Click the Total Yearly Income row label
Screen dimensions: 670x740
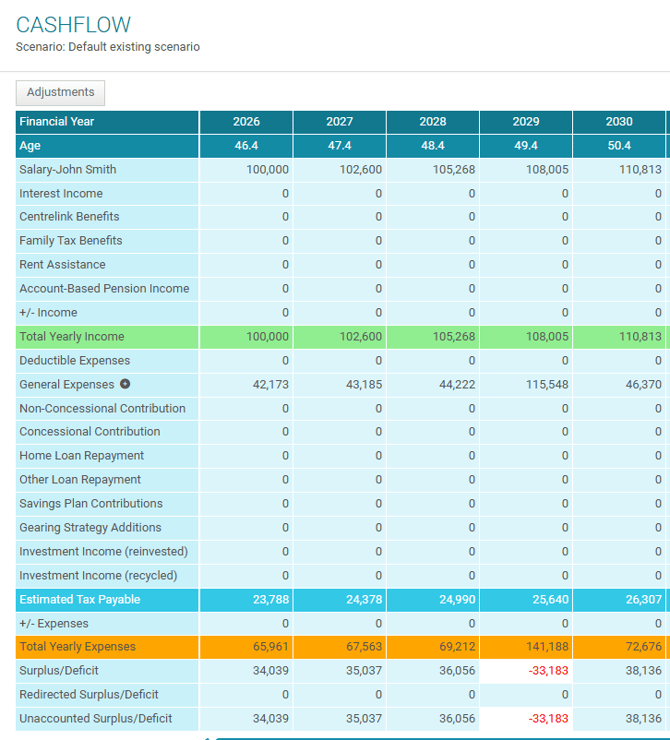click(72, 337)
